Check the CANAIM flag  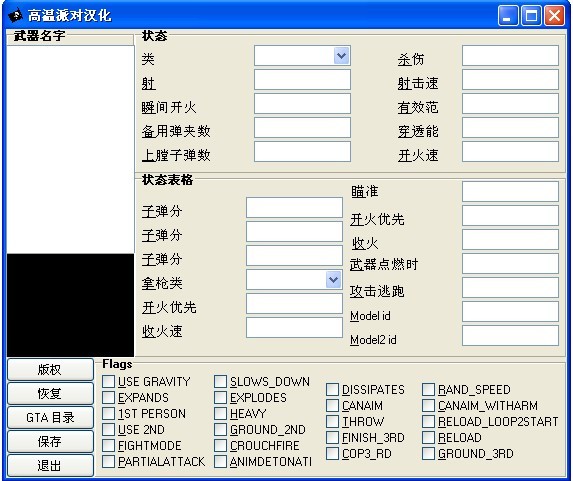(x=332, y=405)
